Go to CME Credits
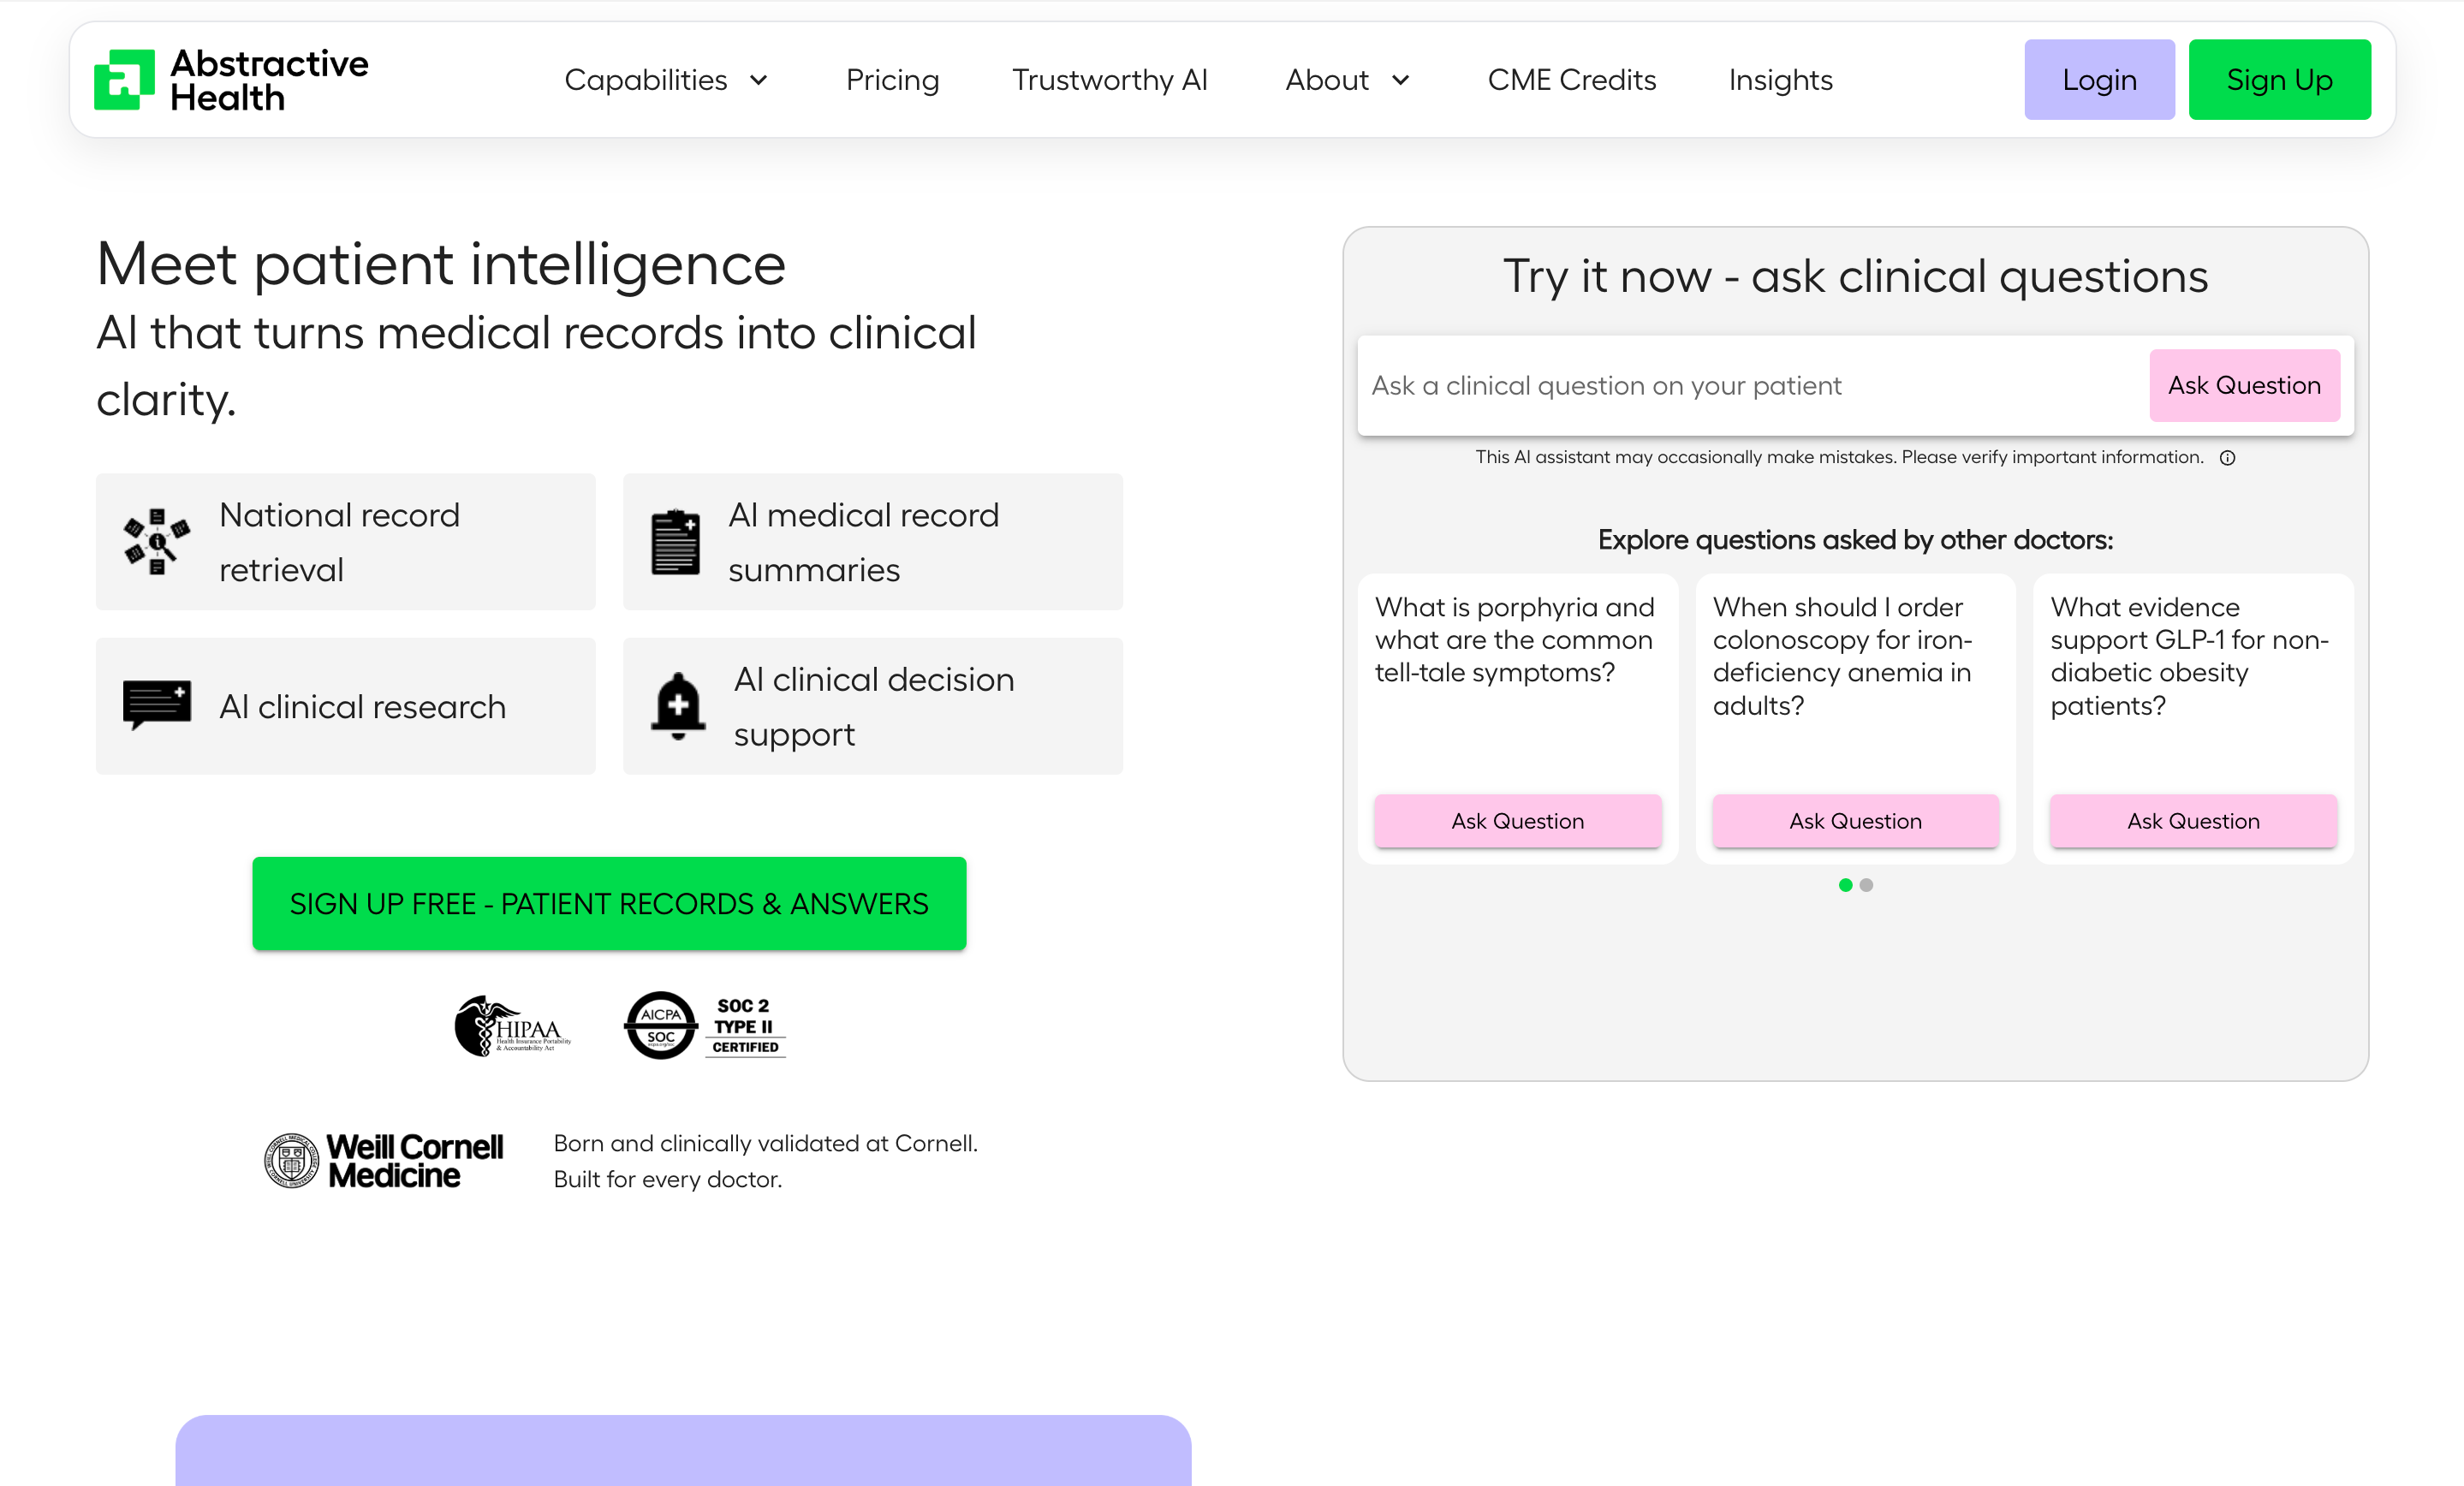Screen dimensions: 2464x1486 [1571, 80]
